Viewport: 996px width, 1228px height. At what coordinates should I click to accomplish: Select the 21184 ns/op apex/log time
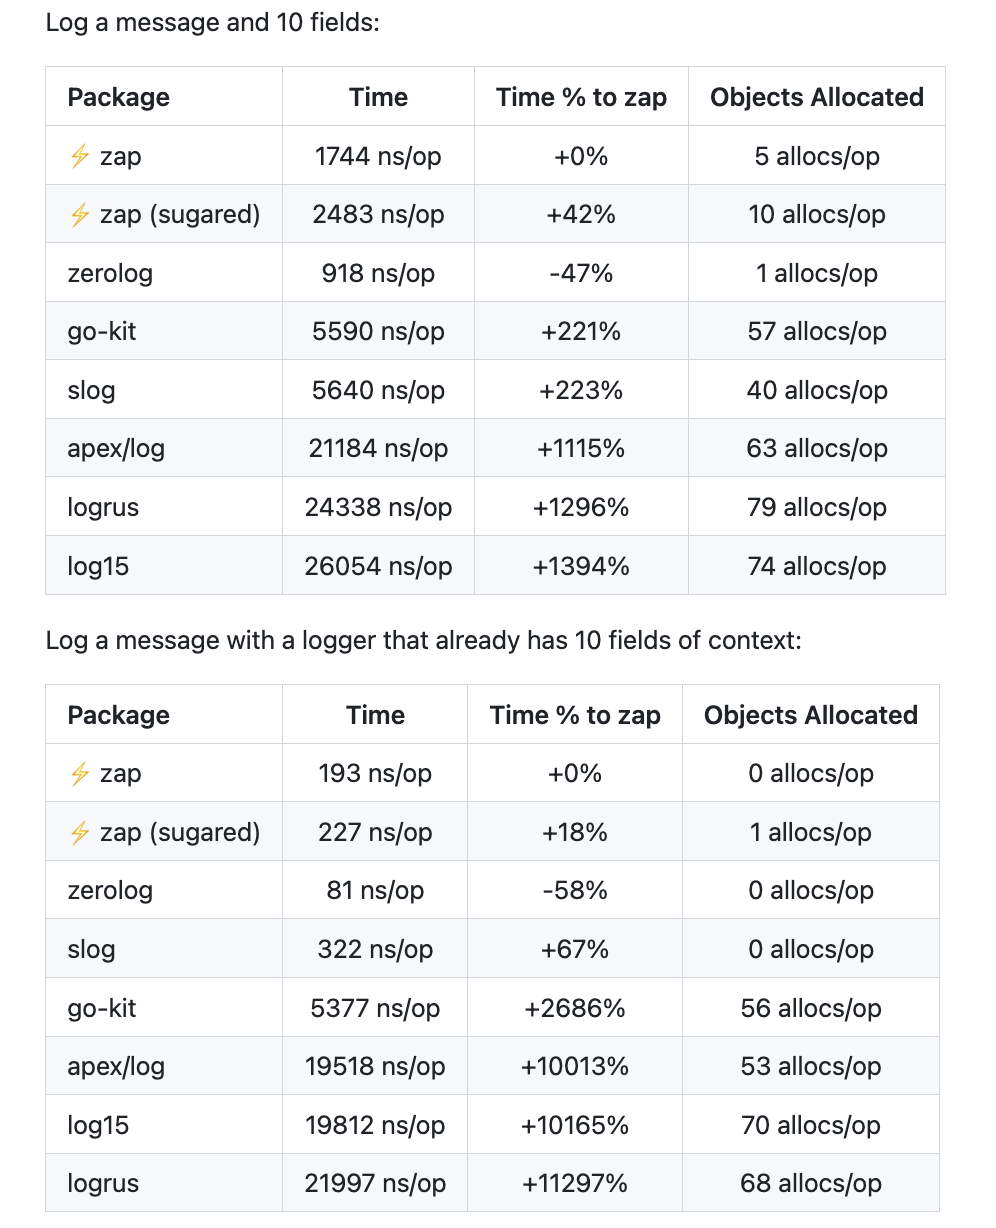[377, 449]
